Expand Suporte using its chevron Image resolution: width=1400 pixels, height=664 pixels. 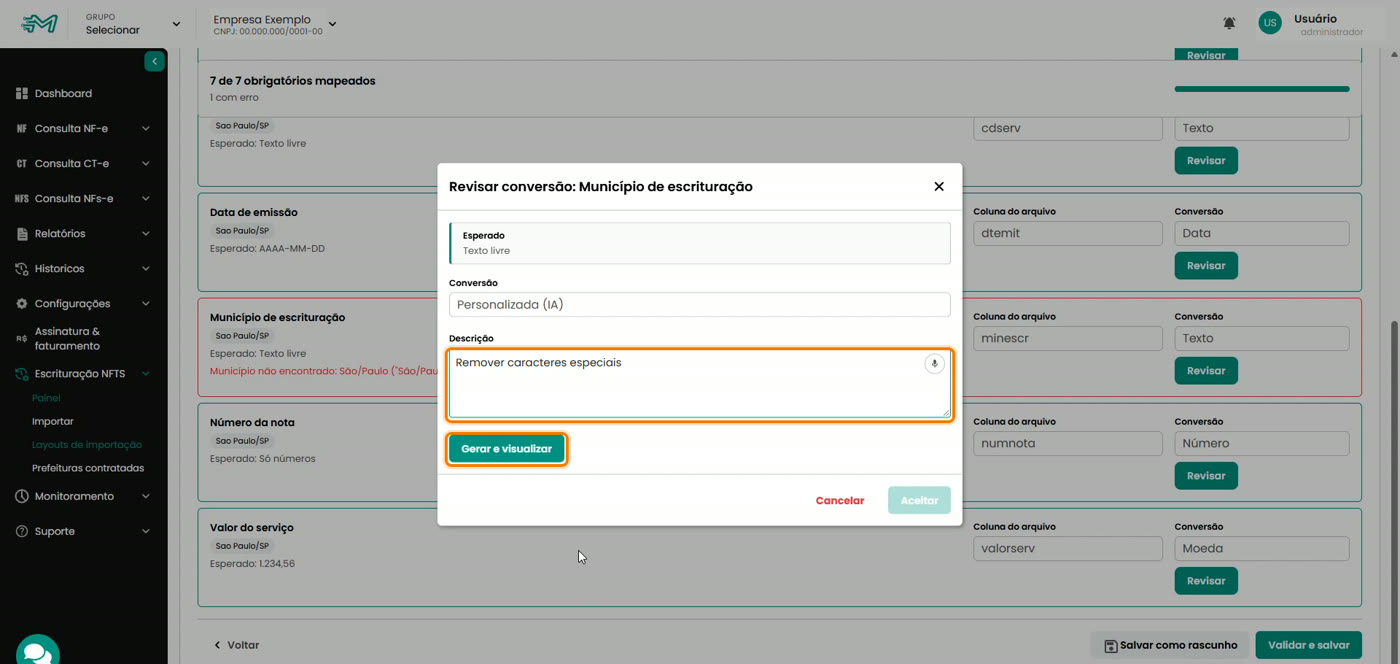coord(146,532)
